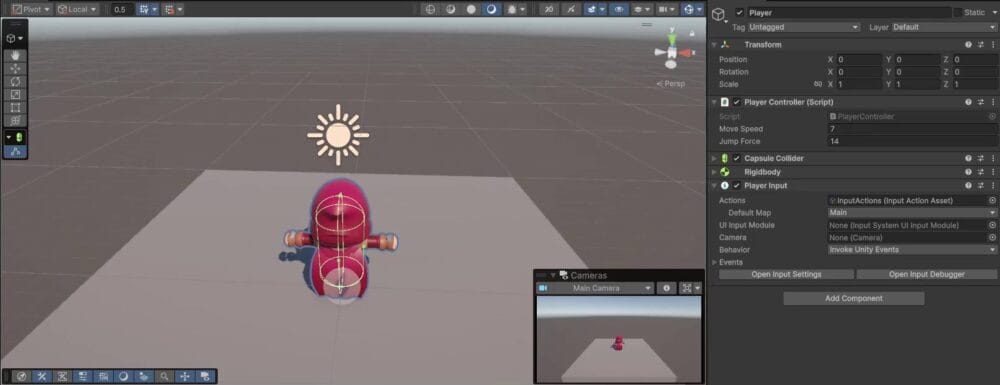Click the snap increment settings icon

pyautogui.click(x=169, y=10)
